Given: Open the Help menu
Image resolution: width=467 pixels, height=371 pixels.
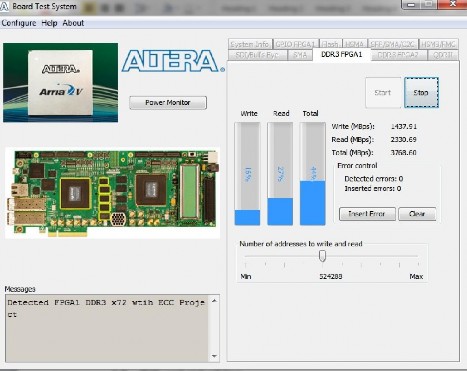Looking at the screenshot, I should coord(49,23).
